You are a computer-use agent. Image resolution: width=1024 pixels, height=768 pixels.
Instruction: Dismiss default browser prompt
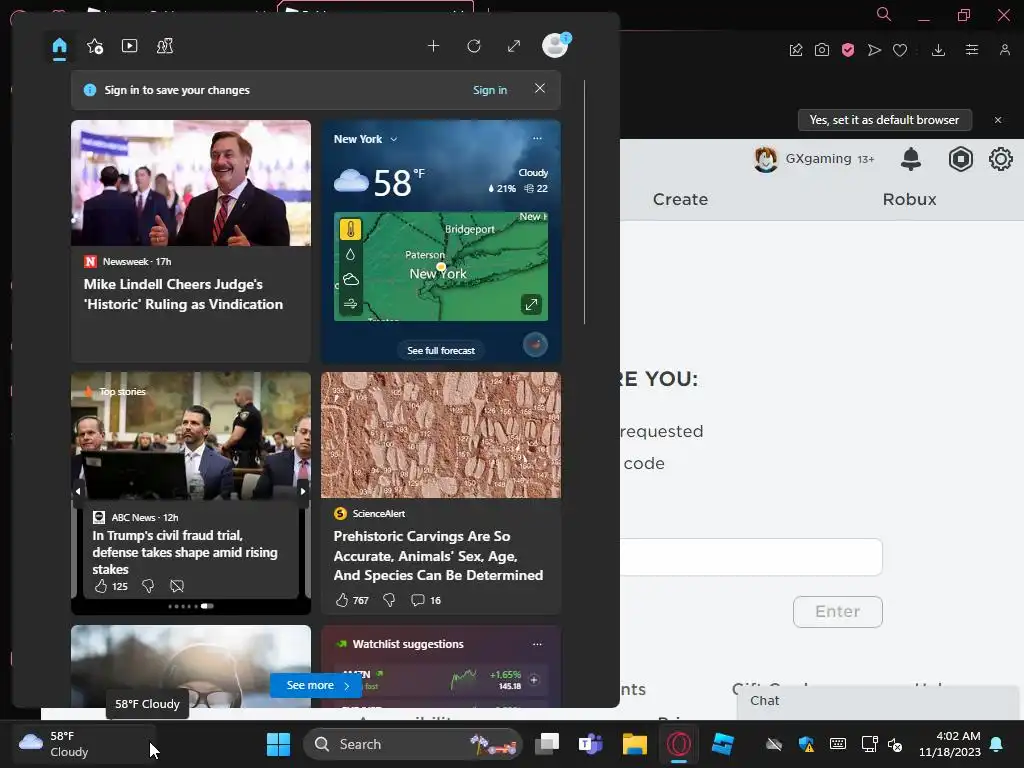(998, 120)
